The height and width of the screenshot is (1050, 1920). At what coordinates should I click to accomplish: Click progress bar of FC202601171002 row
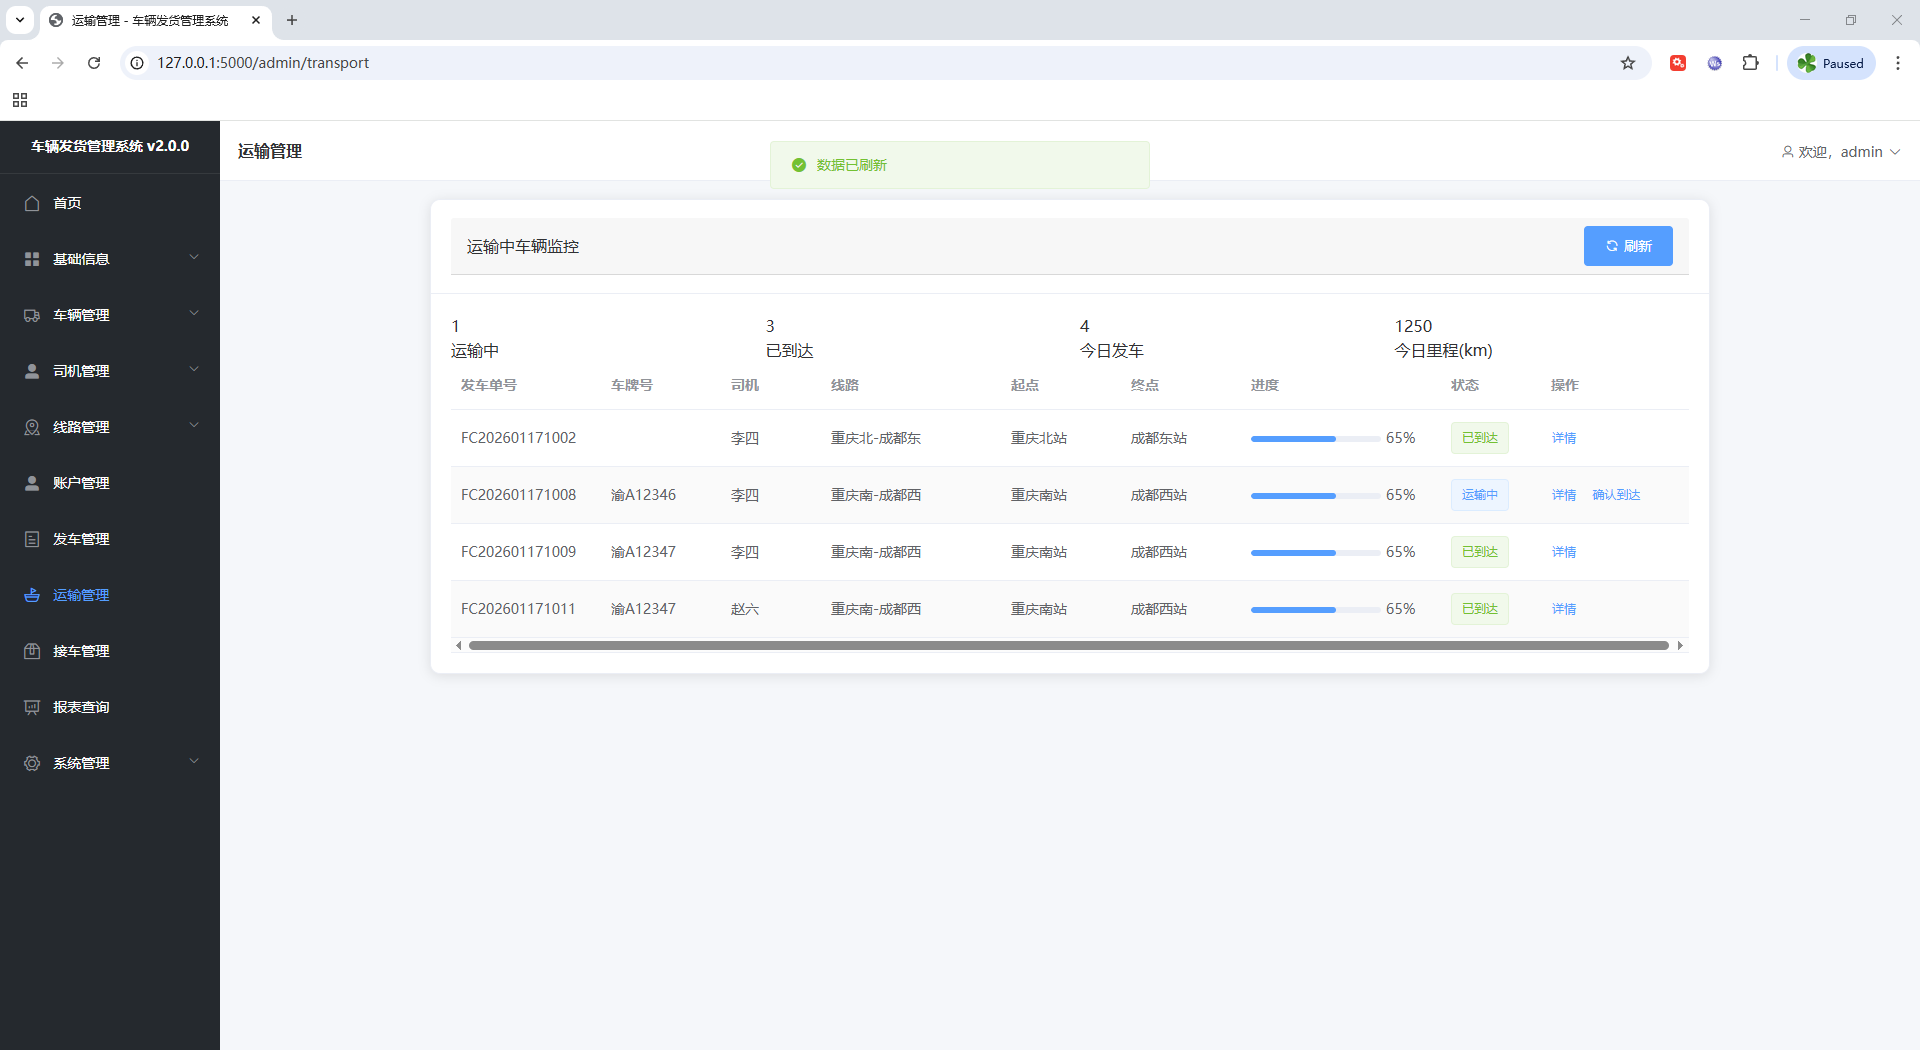pos(1314,438)
